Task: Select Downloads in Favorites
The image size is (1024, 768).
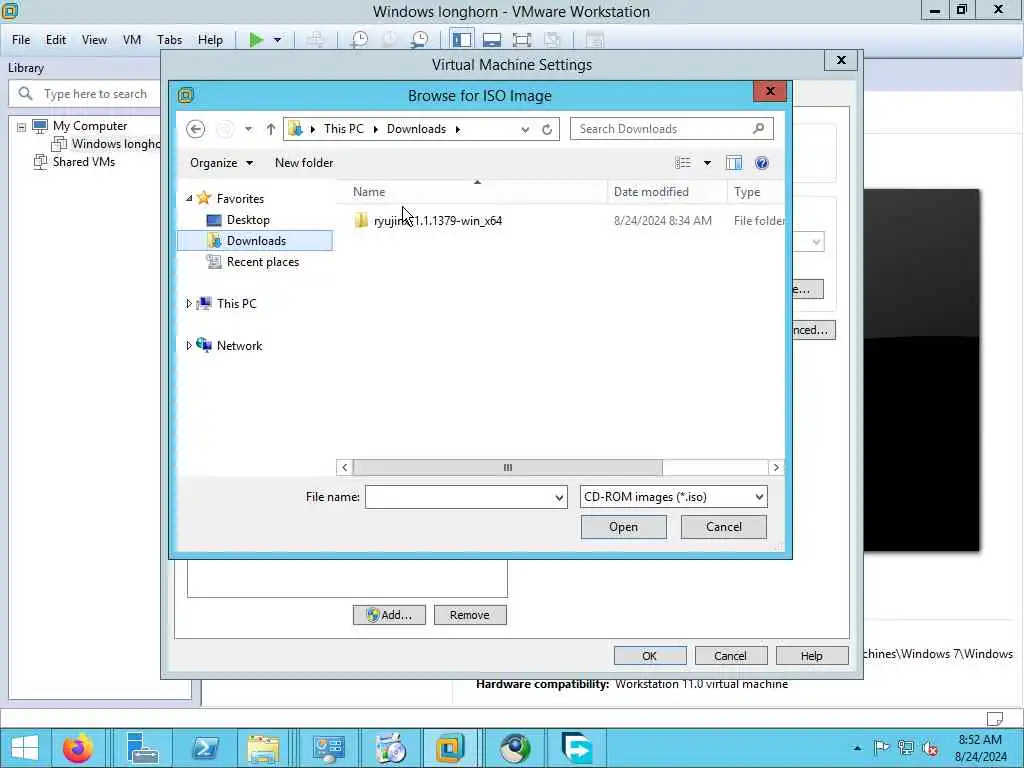Action: pyautogui.click(x=256, y=240)
